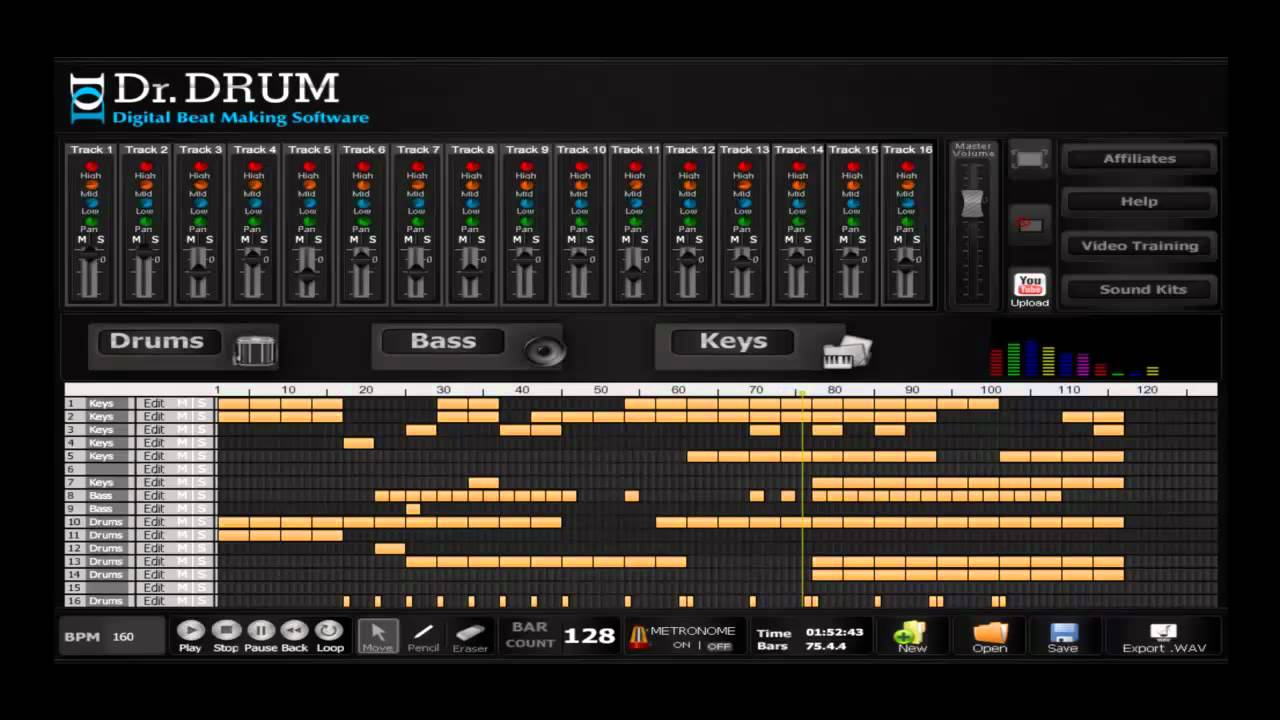The image size is (1280, 720).
Task: Turn the metronome ON
Action: tap(682, 646)
